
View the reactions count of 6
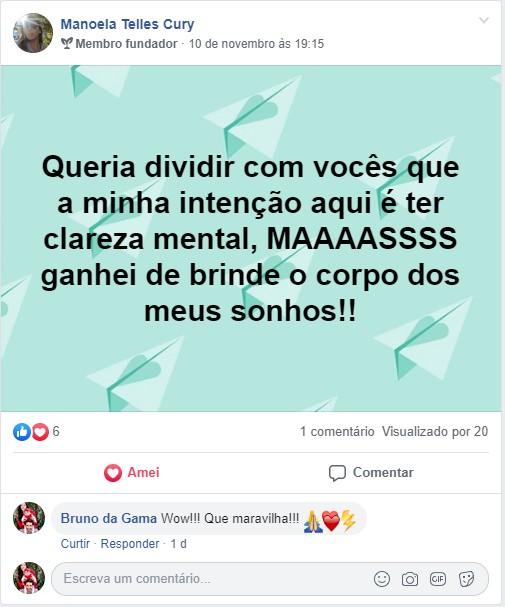pyautogui.click(x=56, y=431)
